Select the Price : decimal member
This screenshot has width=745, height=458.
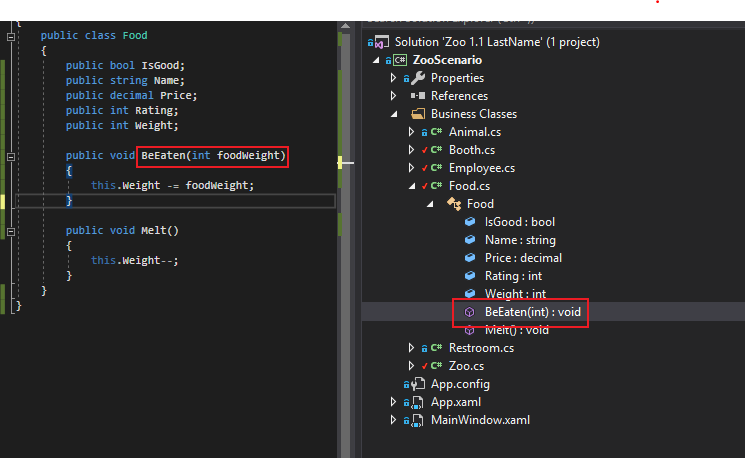523,258
